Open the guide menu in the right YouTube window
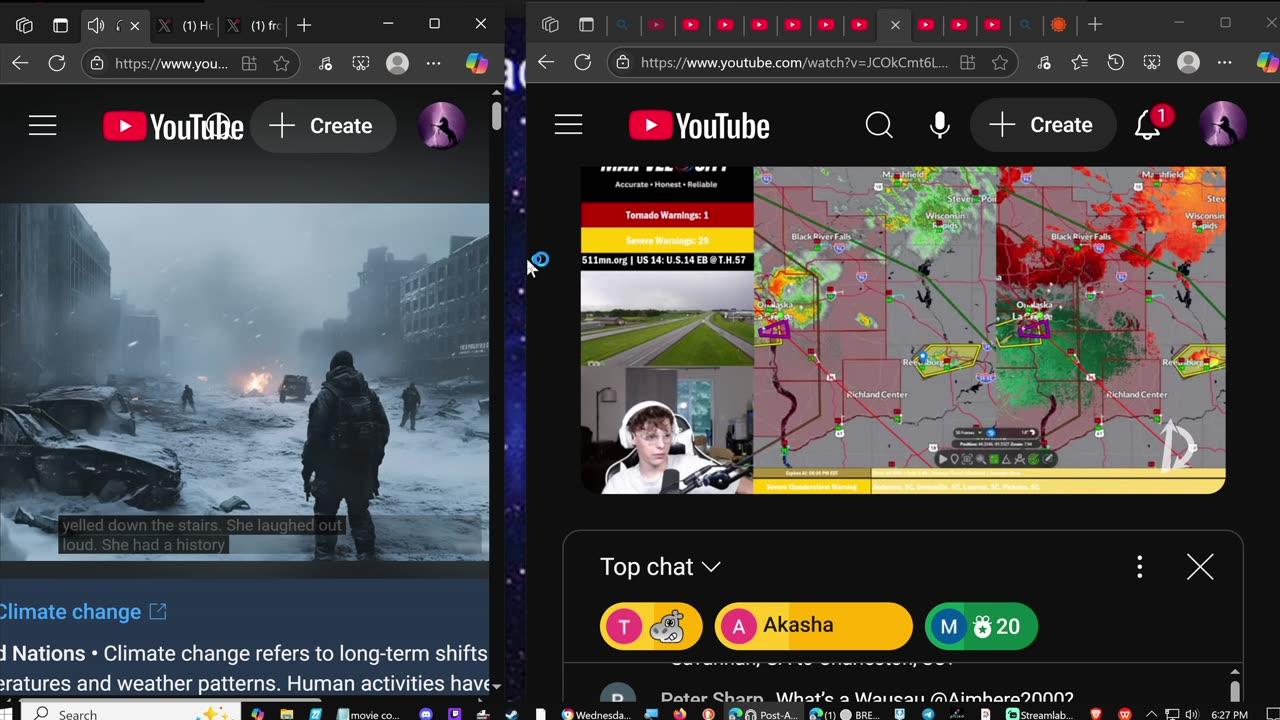 (x=568, y=125)
